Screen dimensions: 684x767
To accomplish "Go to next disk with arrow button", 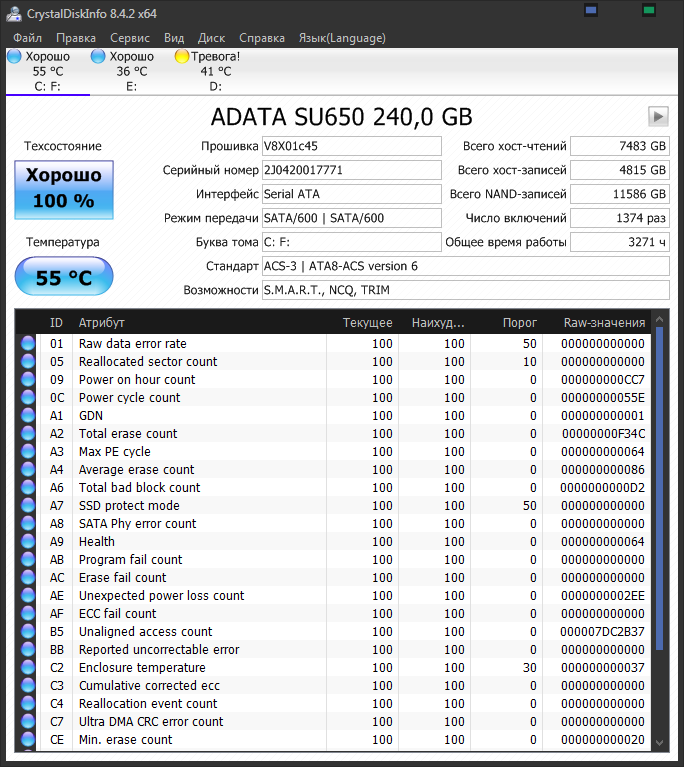I will [x=658, y=116].
